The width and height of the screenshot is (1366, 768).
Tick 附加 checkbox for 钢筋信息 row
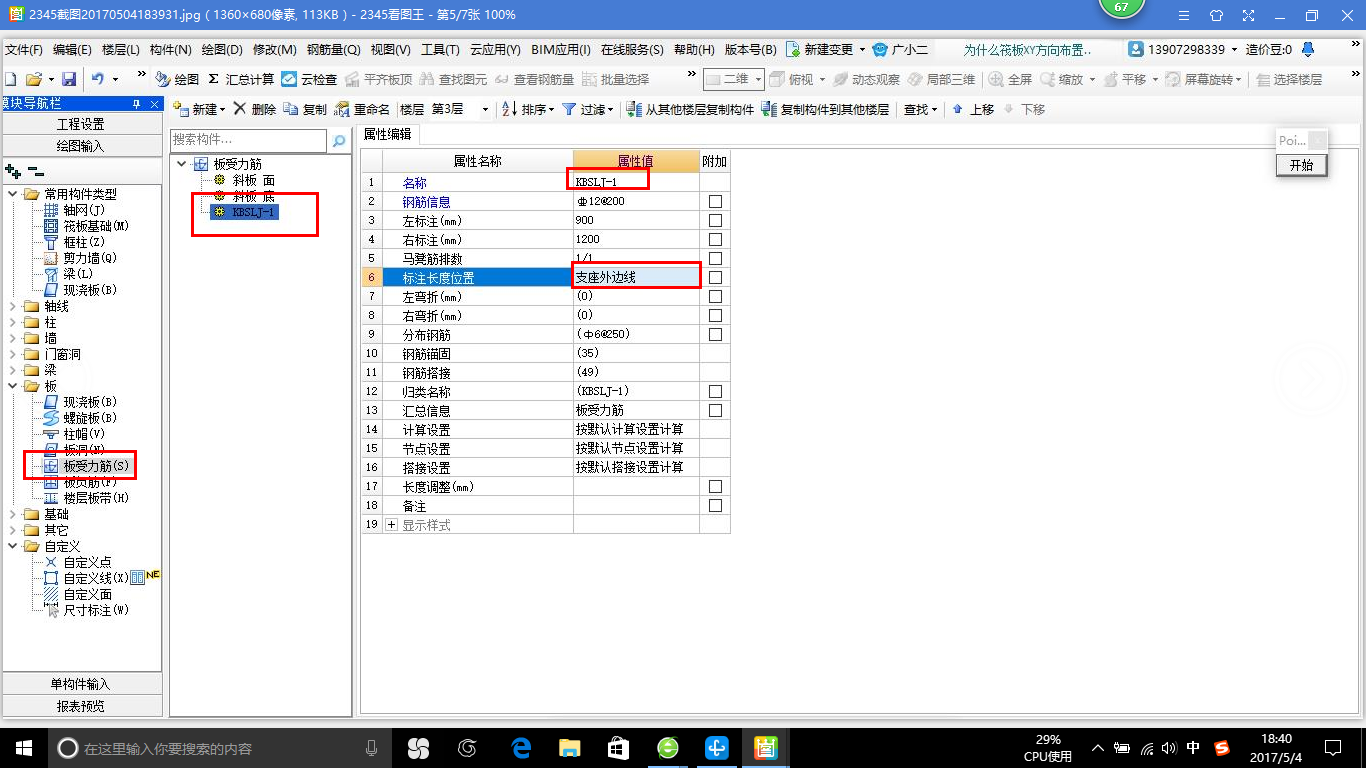point(715,201)
